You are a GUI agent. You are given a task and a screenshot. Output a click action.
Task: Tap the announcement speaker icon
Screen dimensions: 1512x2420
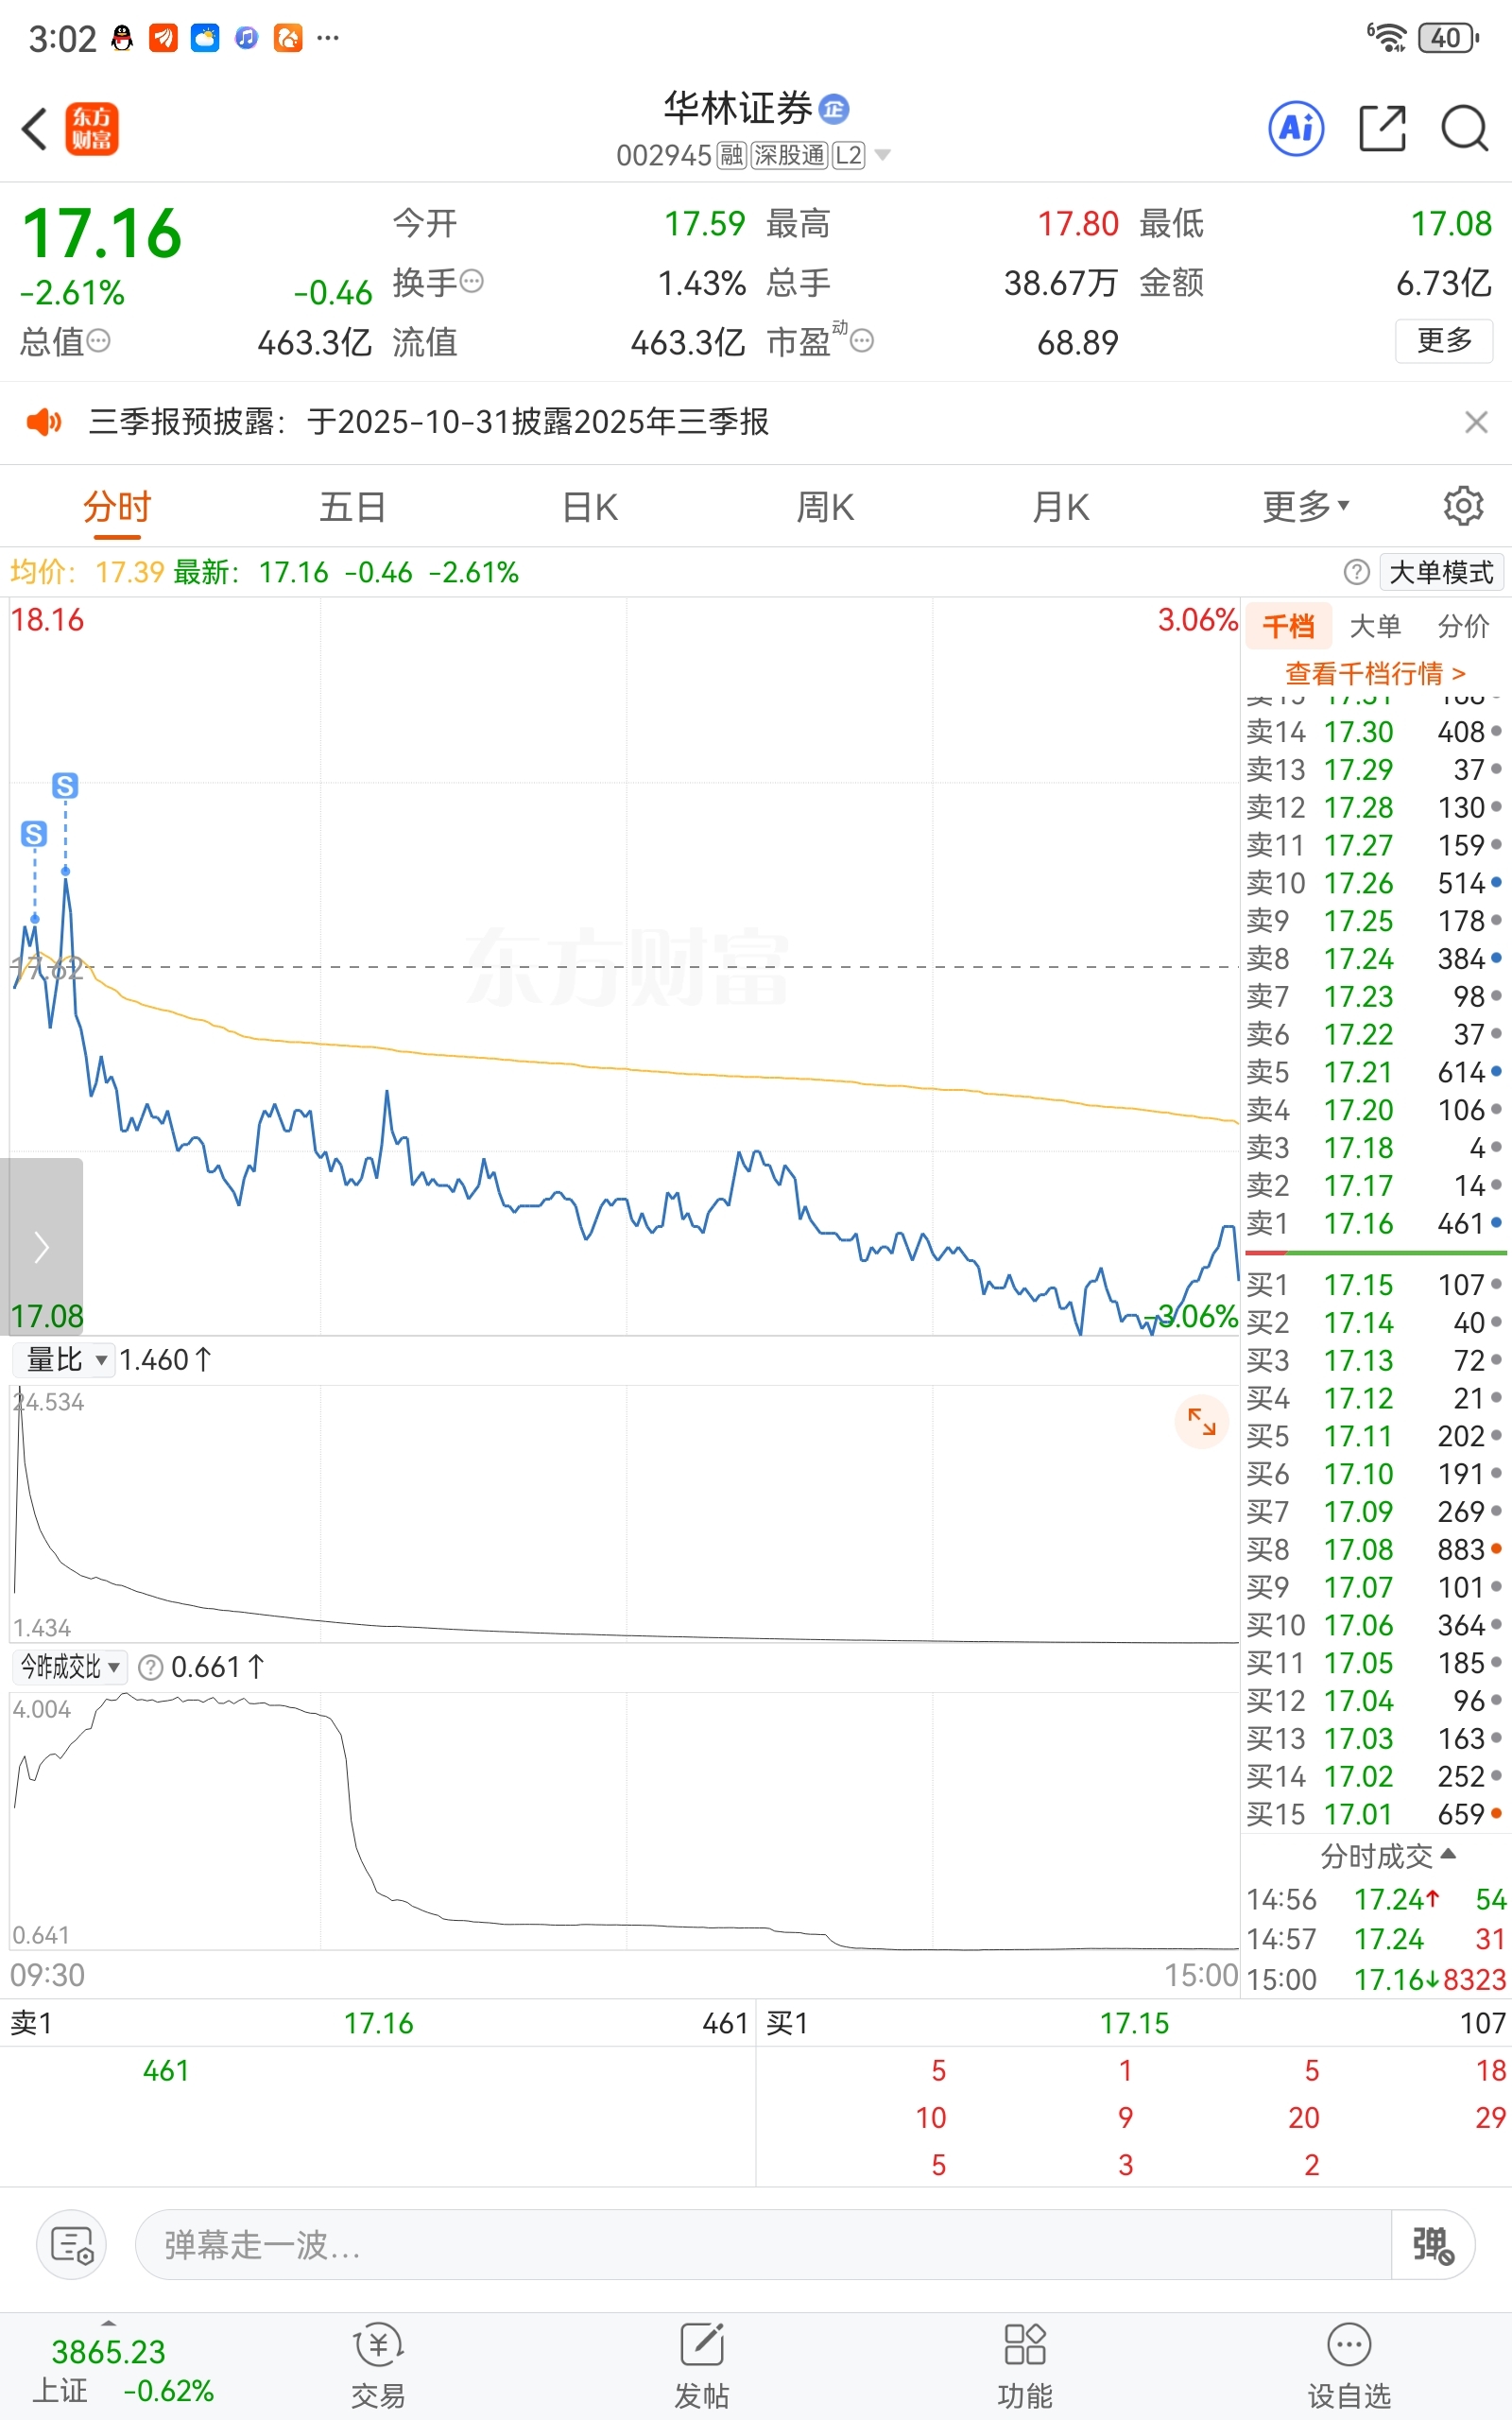coord(44,422)
